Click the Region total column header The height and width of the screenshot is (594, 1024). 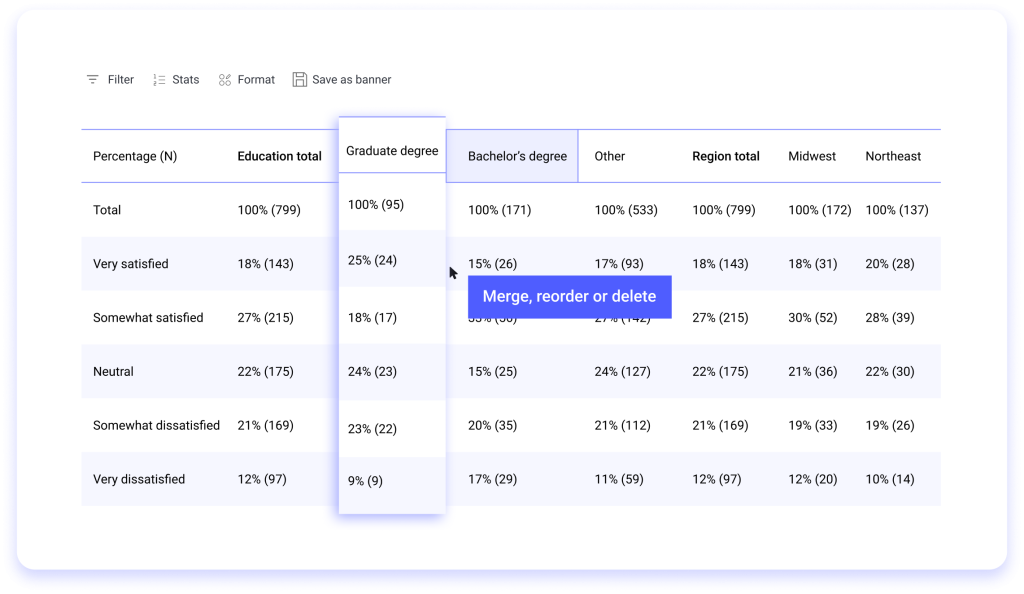coord(726,157)
